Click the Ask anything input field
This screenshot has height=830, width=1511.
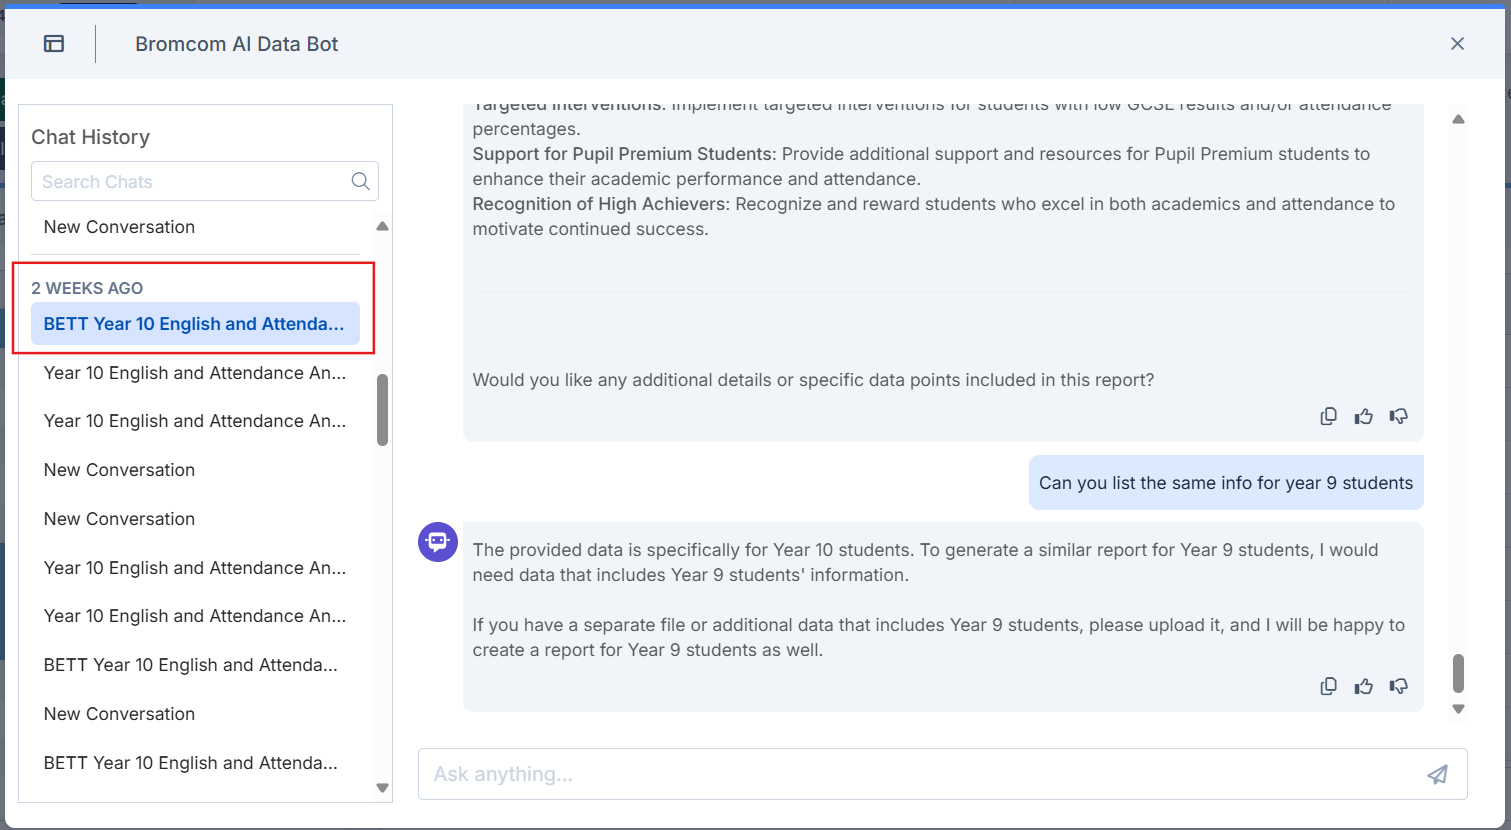[x=900, y=774]
